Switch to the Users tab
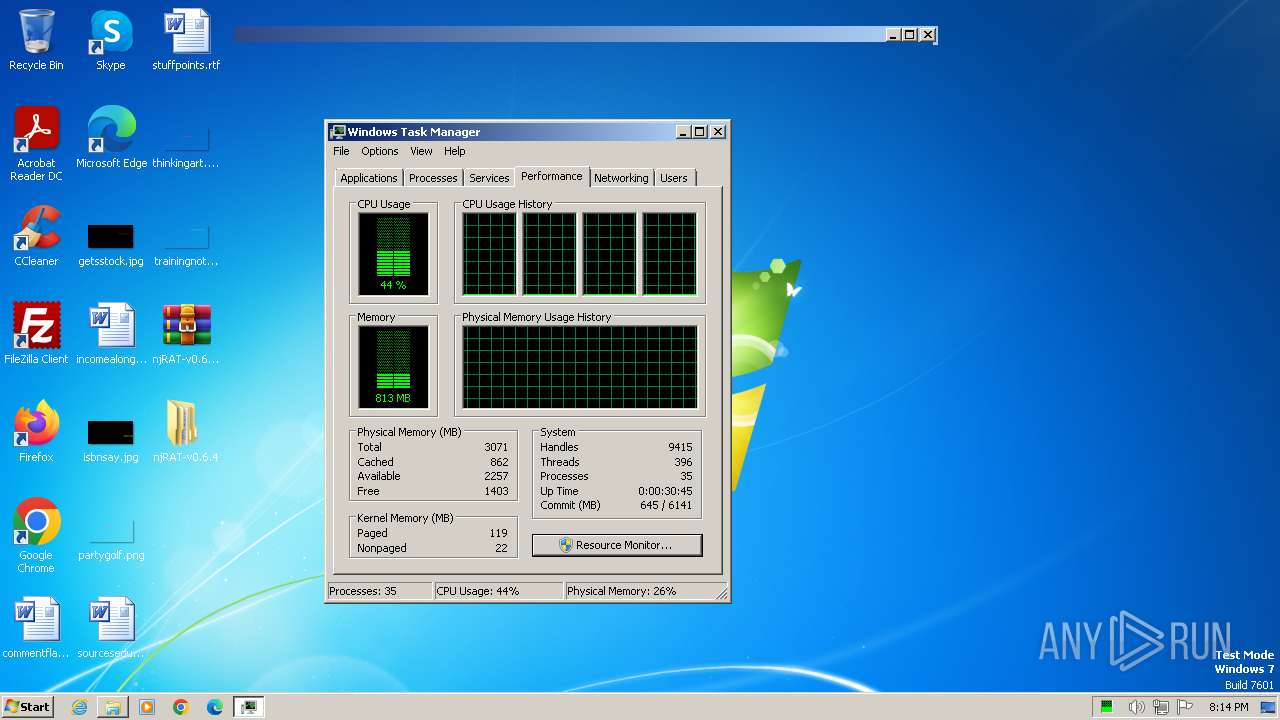The image size is (1280, 720). tap(674, 178)
